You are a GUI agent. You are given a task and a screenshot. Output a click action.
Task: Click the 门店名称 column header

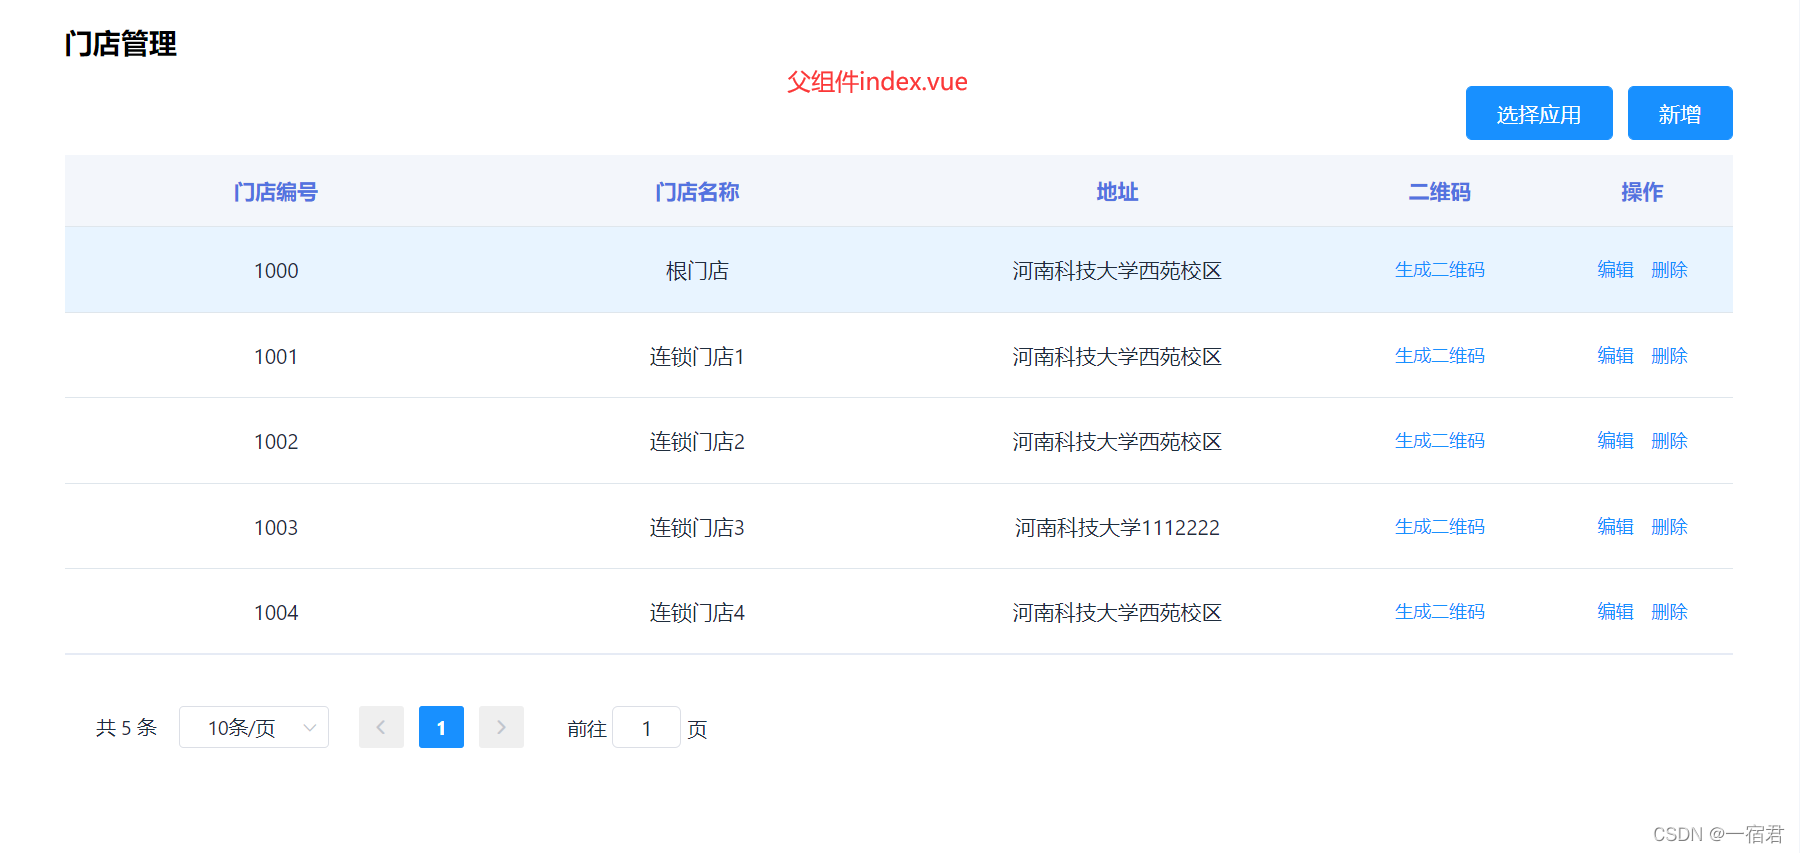pyautogui.click(x=697, y=192)
